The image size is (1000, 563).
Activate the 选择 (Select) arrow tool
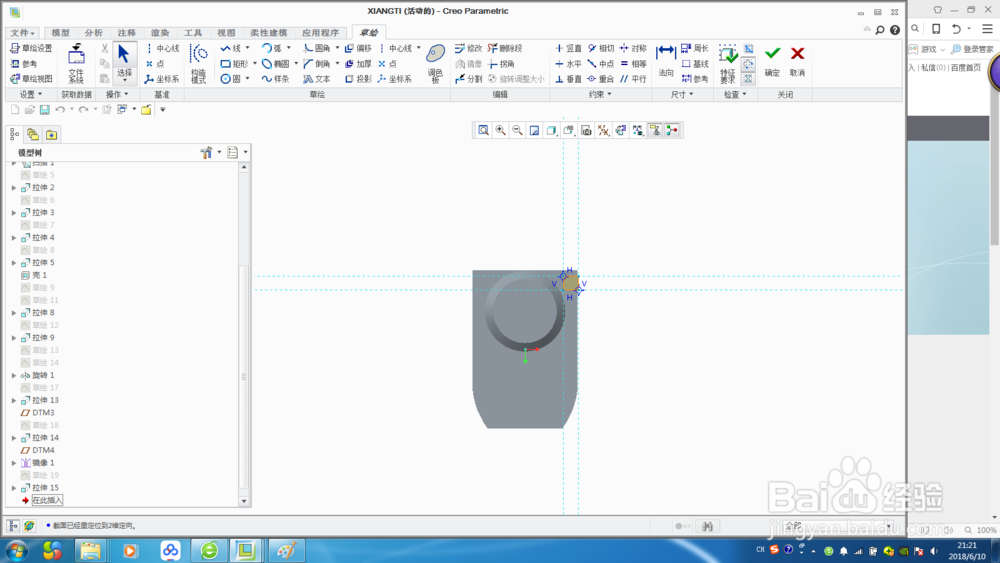click(x=124, y=62)
